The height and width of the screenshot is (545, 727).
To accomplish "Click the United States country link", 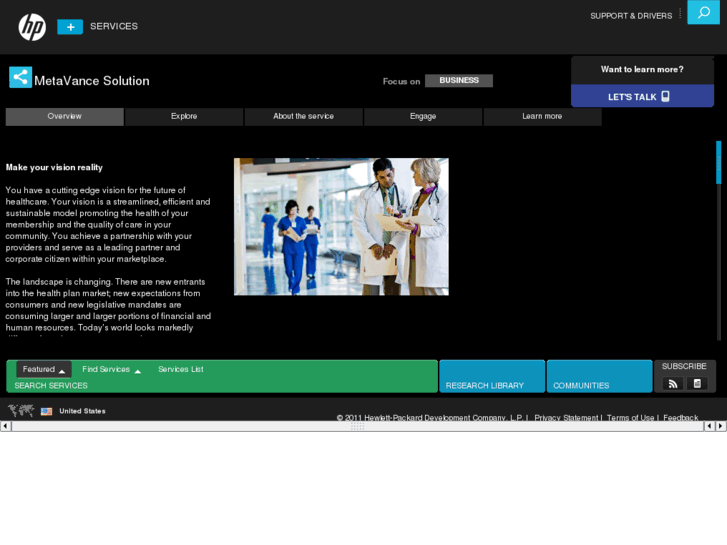I will (x=83, y=411).
